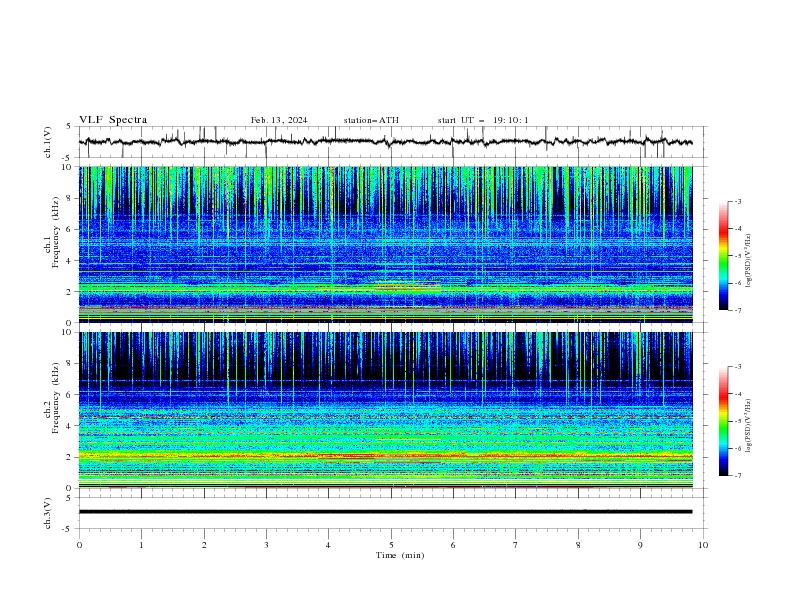Click time axis tick label '3'

pyautogui.click(x=266, y=545)
